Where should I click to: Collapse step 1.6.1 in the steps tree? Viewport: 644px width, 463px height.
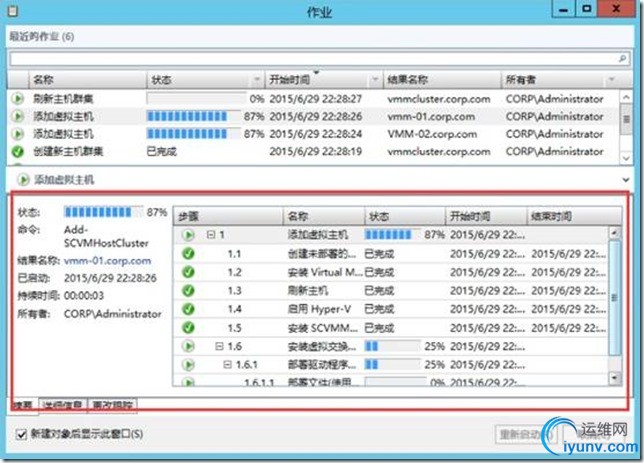(x=227, y=364)
